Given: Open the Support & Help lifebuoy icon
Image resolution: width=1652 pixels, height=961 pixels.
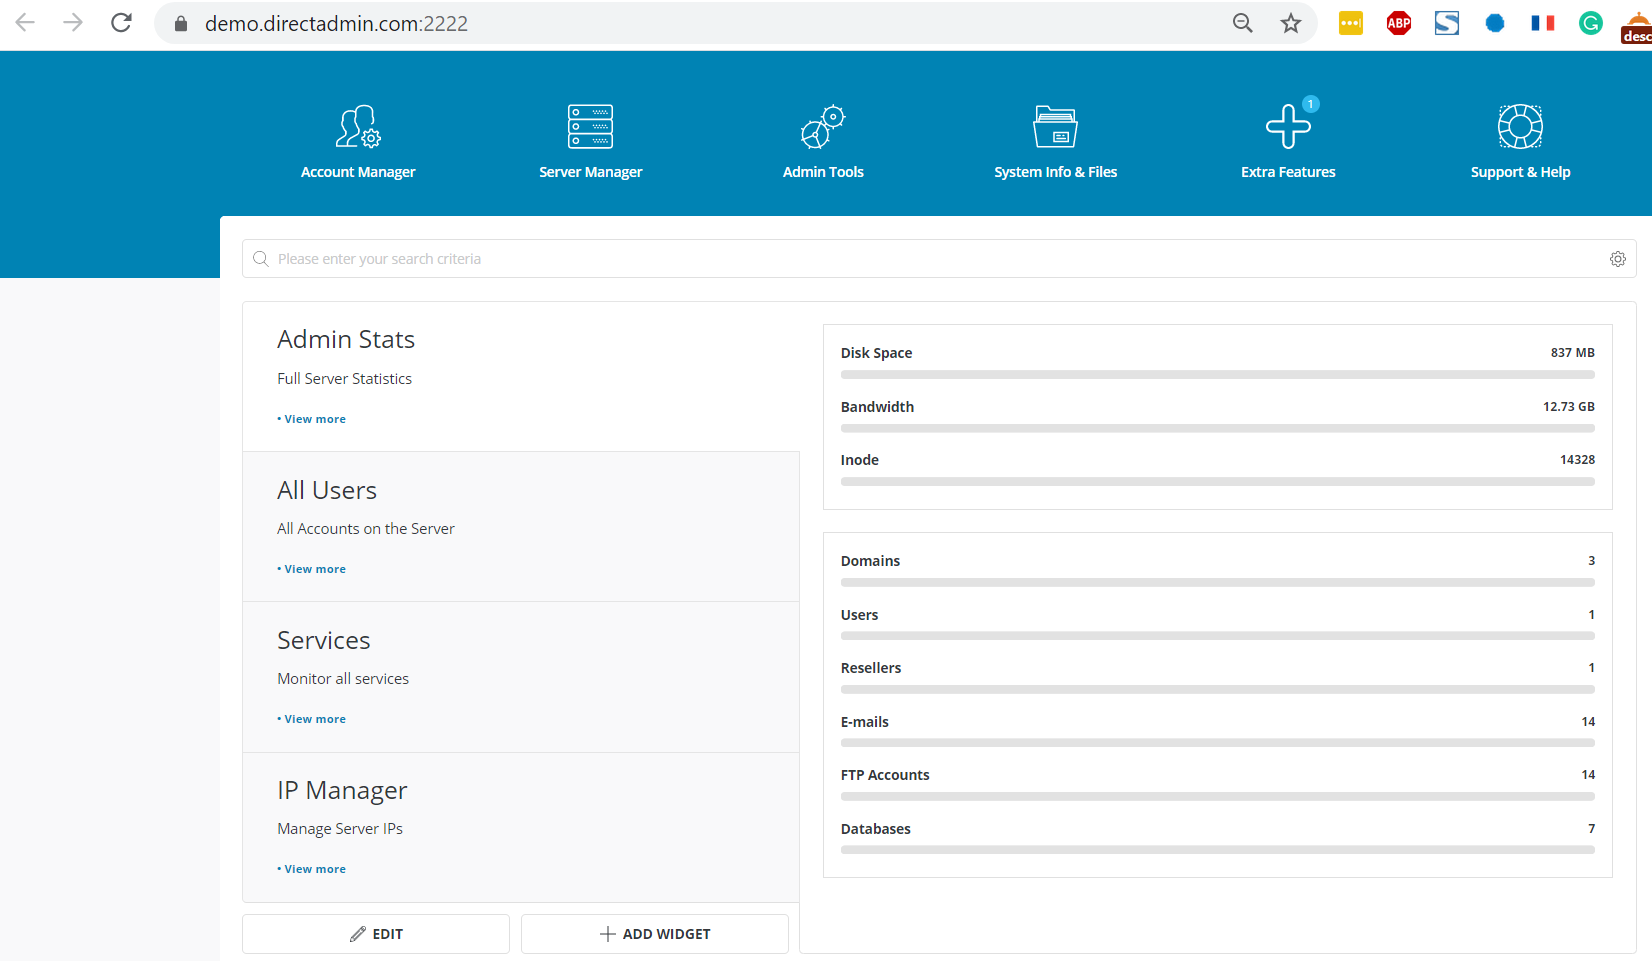Looking at the screenshot, I should pos(1520,126).
